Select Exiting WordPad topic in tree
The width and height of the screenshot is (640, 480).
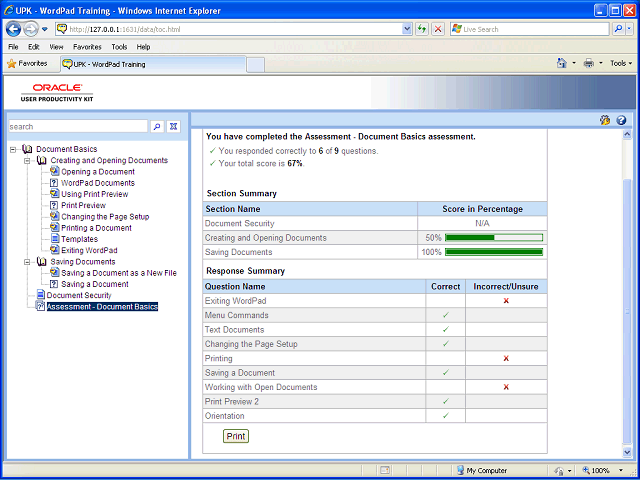89,250
